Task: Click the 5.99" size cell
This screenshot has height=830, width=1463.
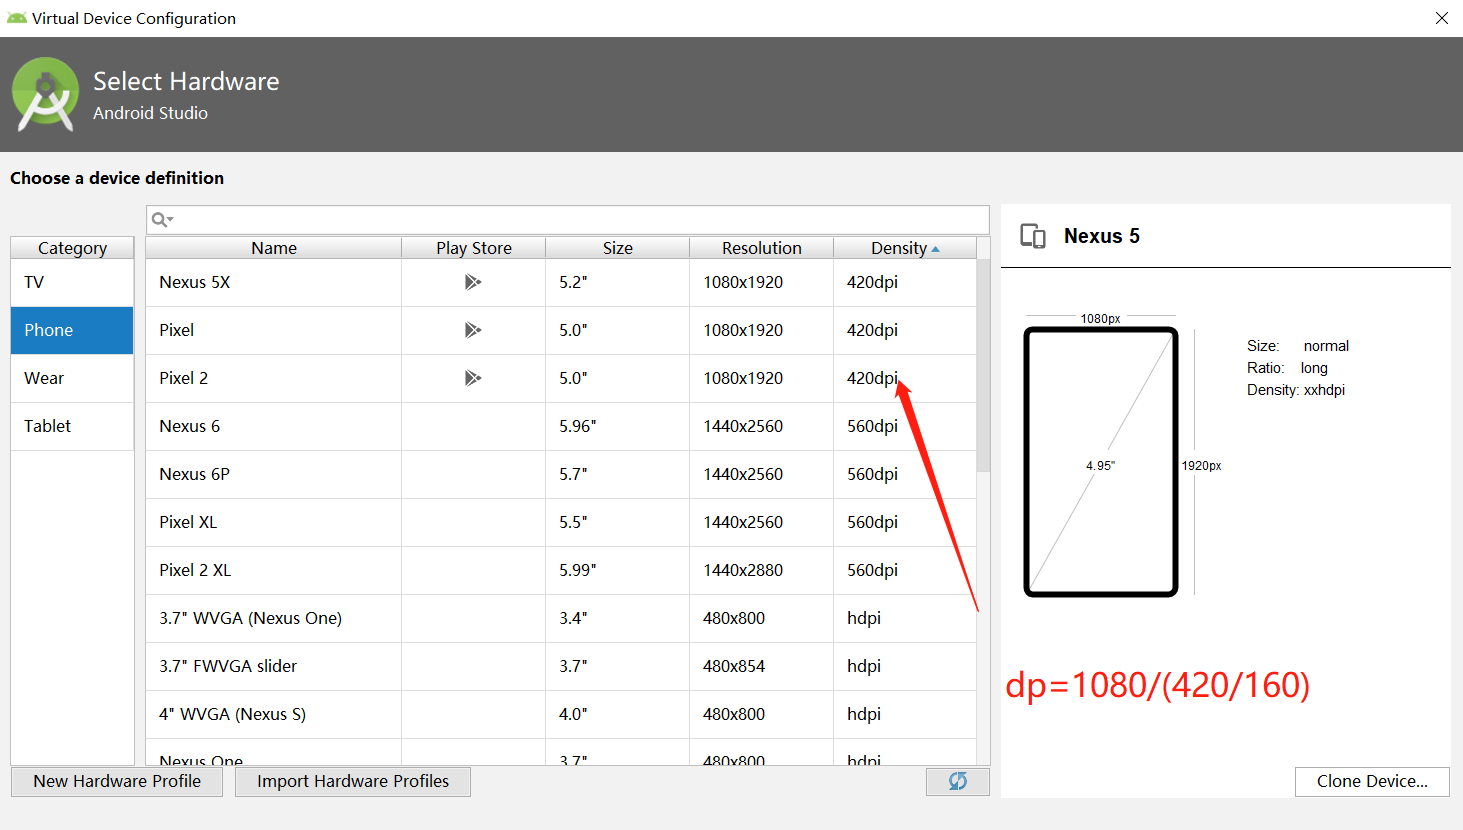Action: [x=618, y=570]
